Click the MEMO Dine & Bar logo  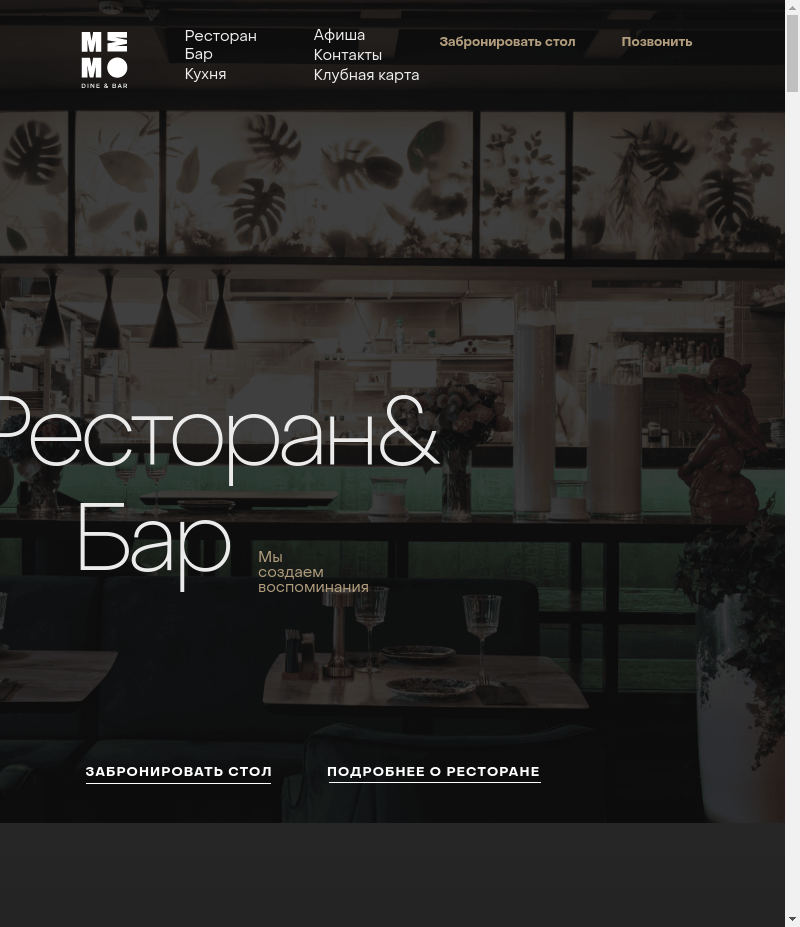104,60
